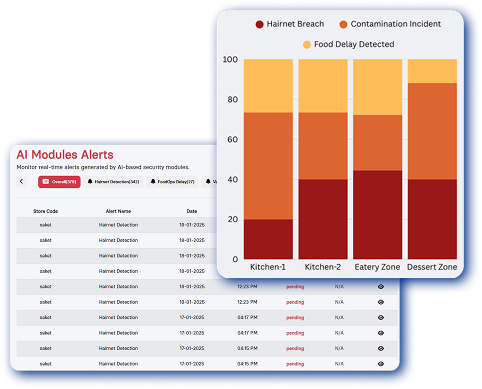The width and height of the screenshot is (482, 389).
Task: Click Eatery Zone's orange Contamination Incident segment
Action: pos(378,143)
